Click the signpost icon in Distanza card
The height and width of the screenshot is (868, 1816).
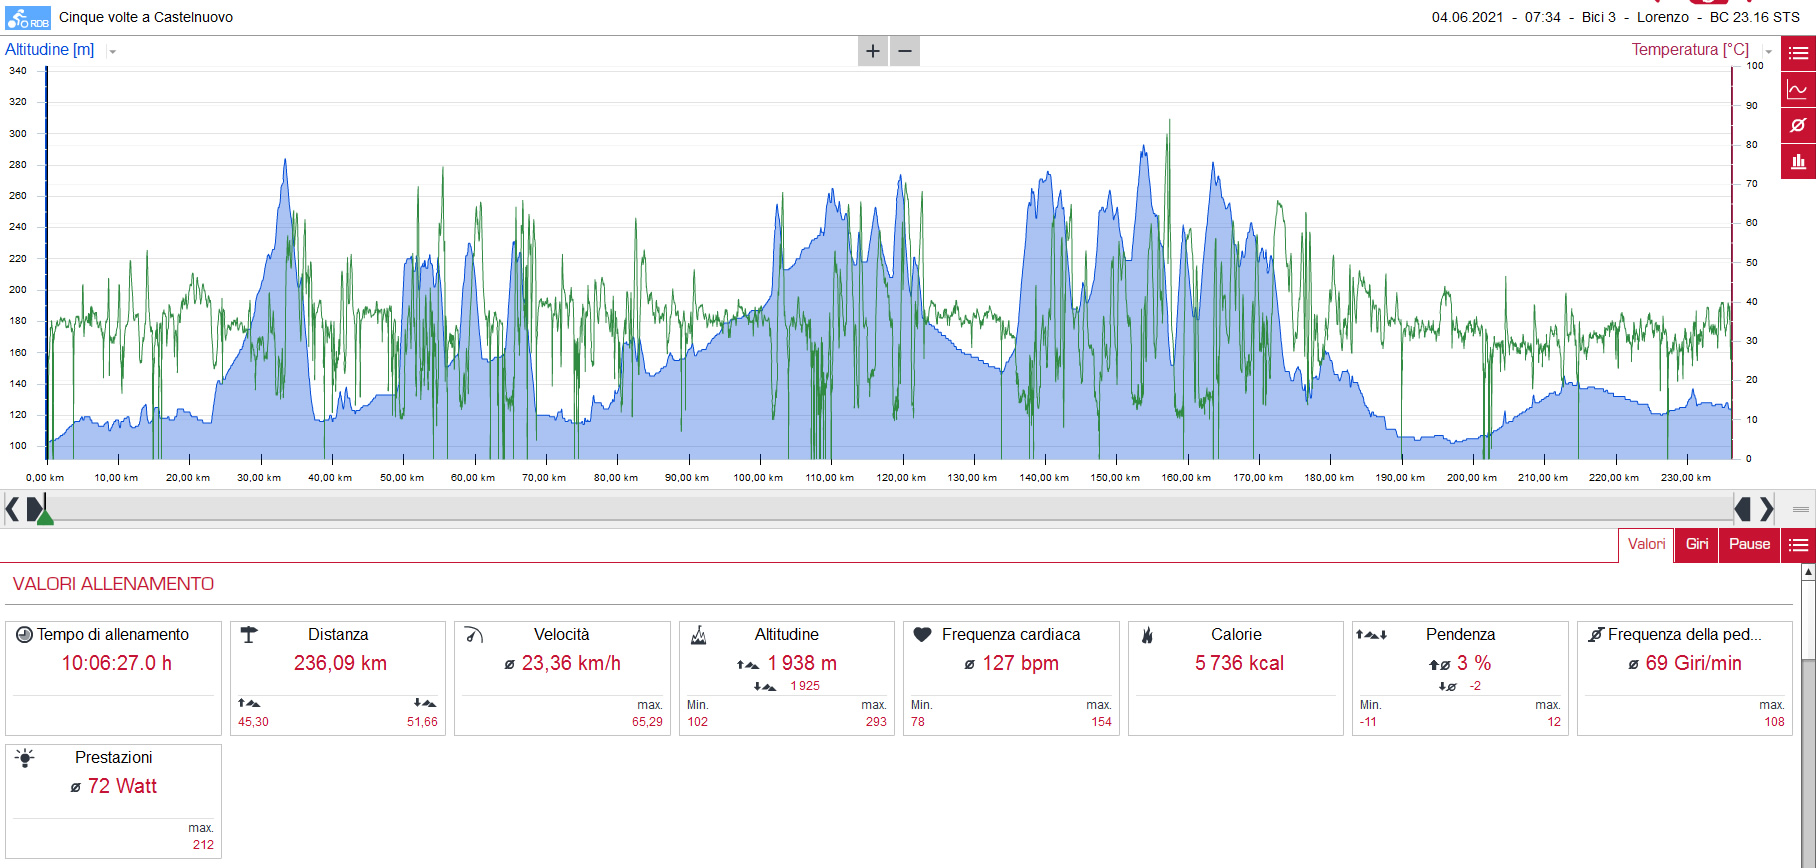(249, 635)
